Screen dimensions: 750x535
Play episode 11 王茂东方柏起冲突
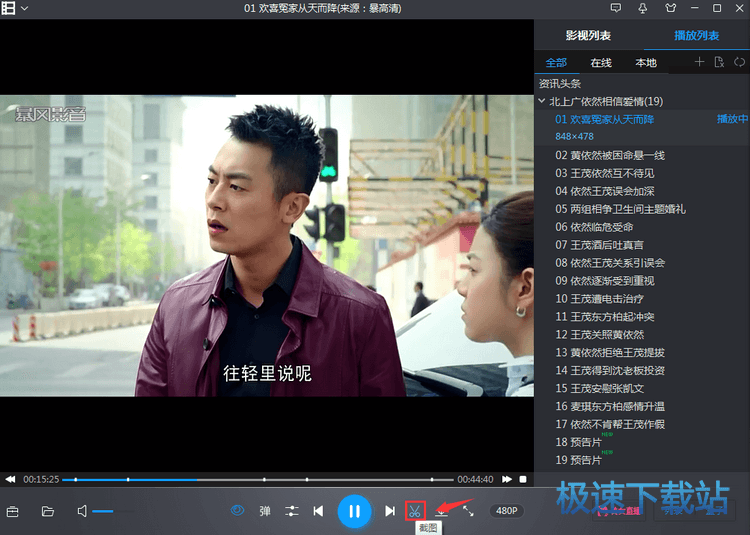605,317
